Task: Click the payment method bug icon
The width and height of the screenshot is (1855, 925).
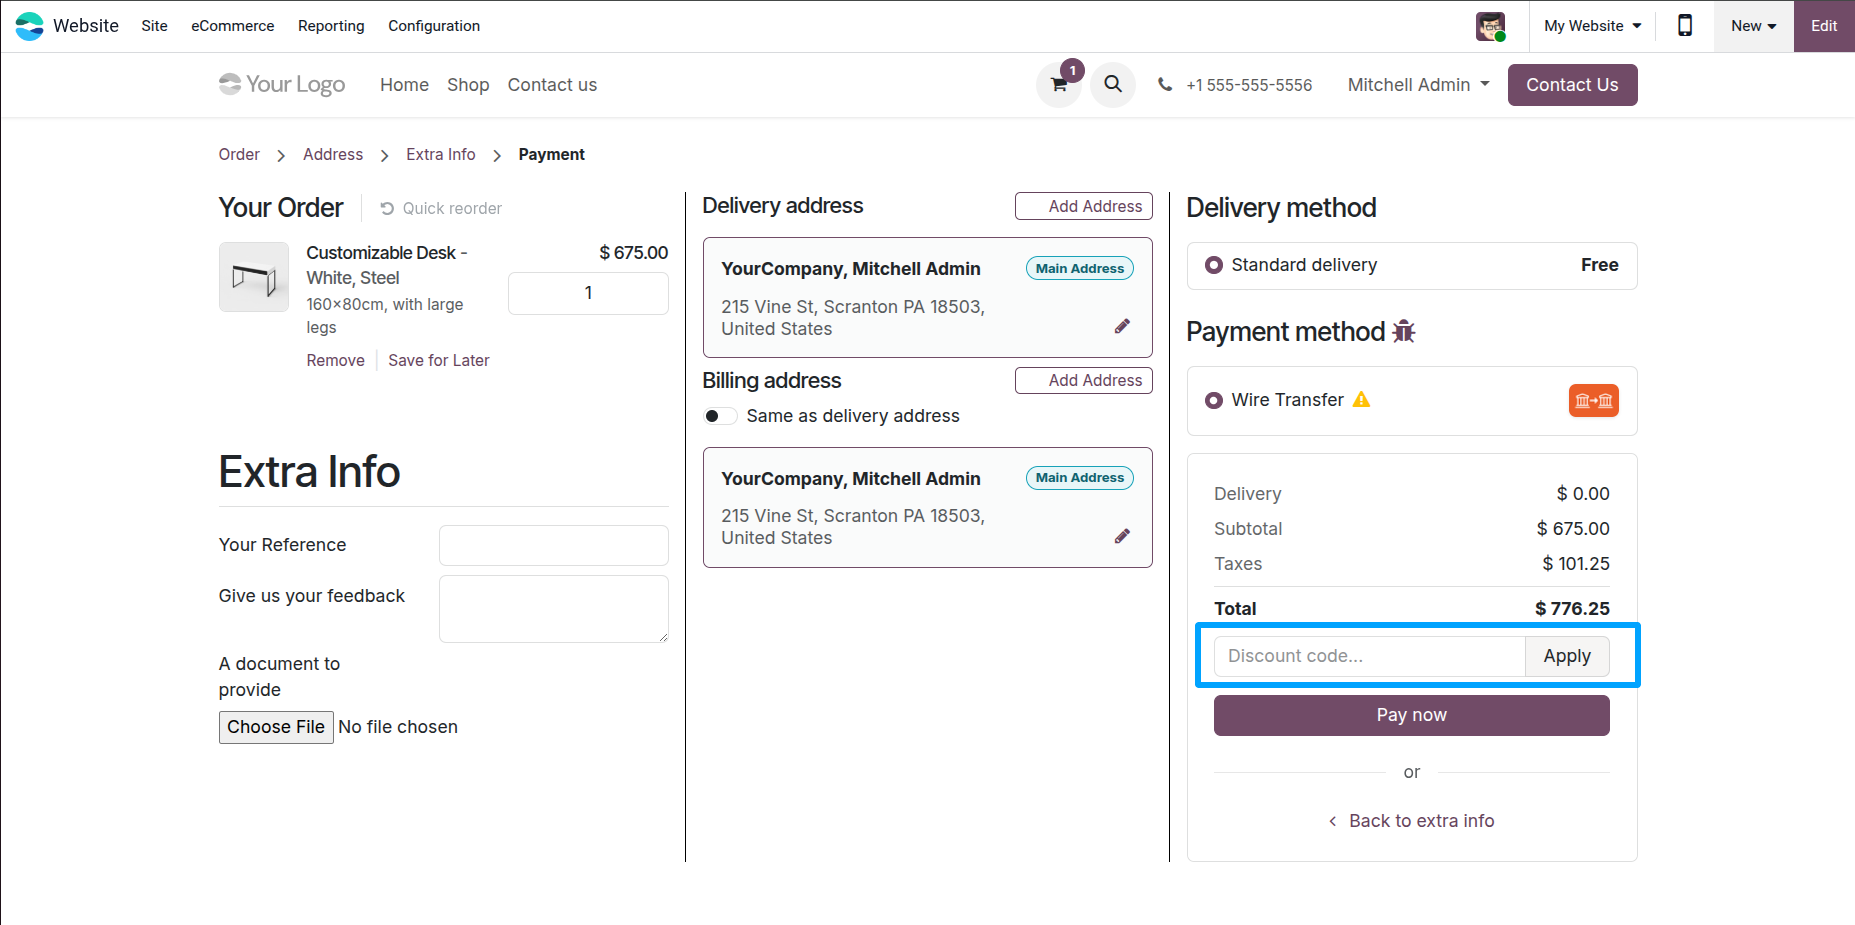Action: coord(1404,331)
